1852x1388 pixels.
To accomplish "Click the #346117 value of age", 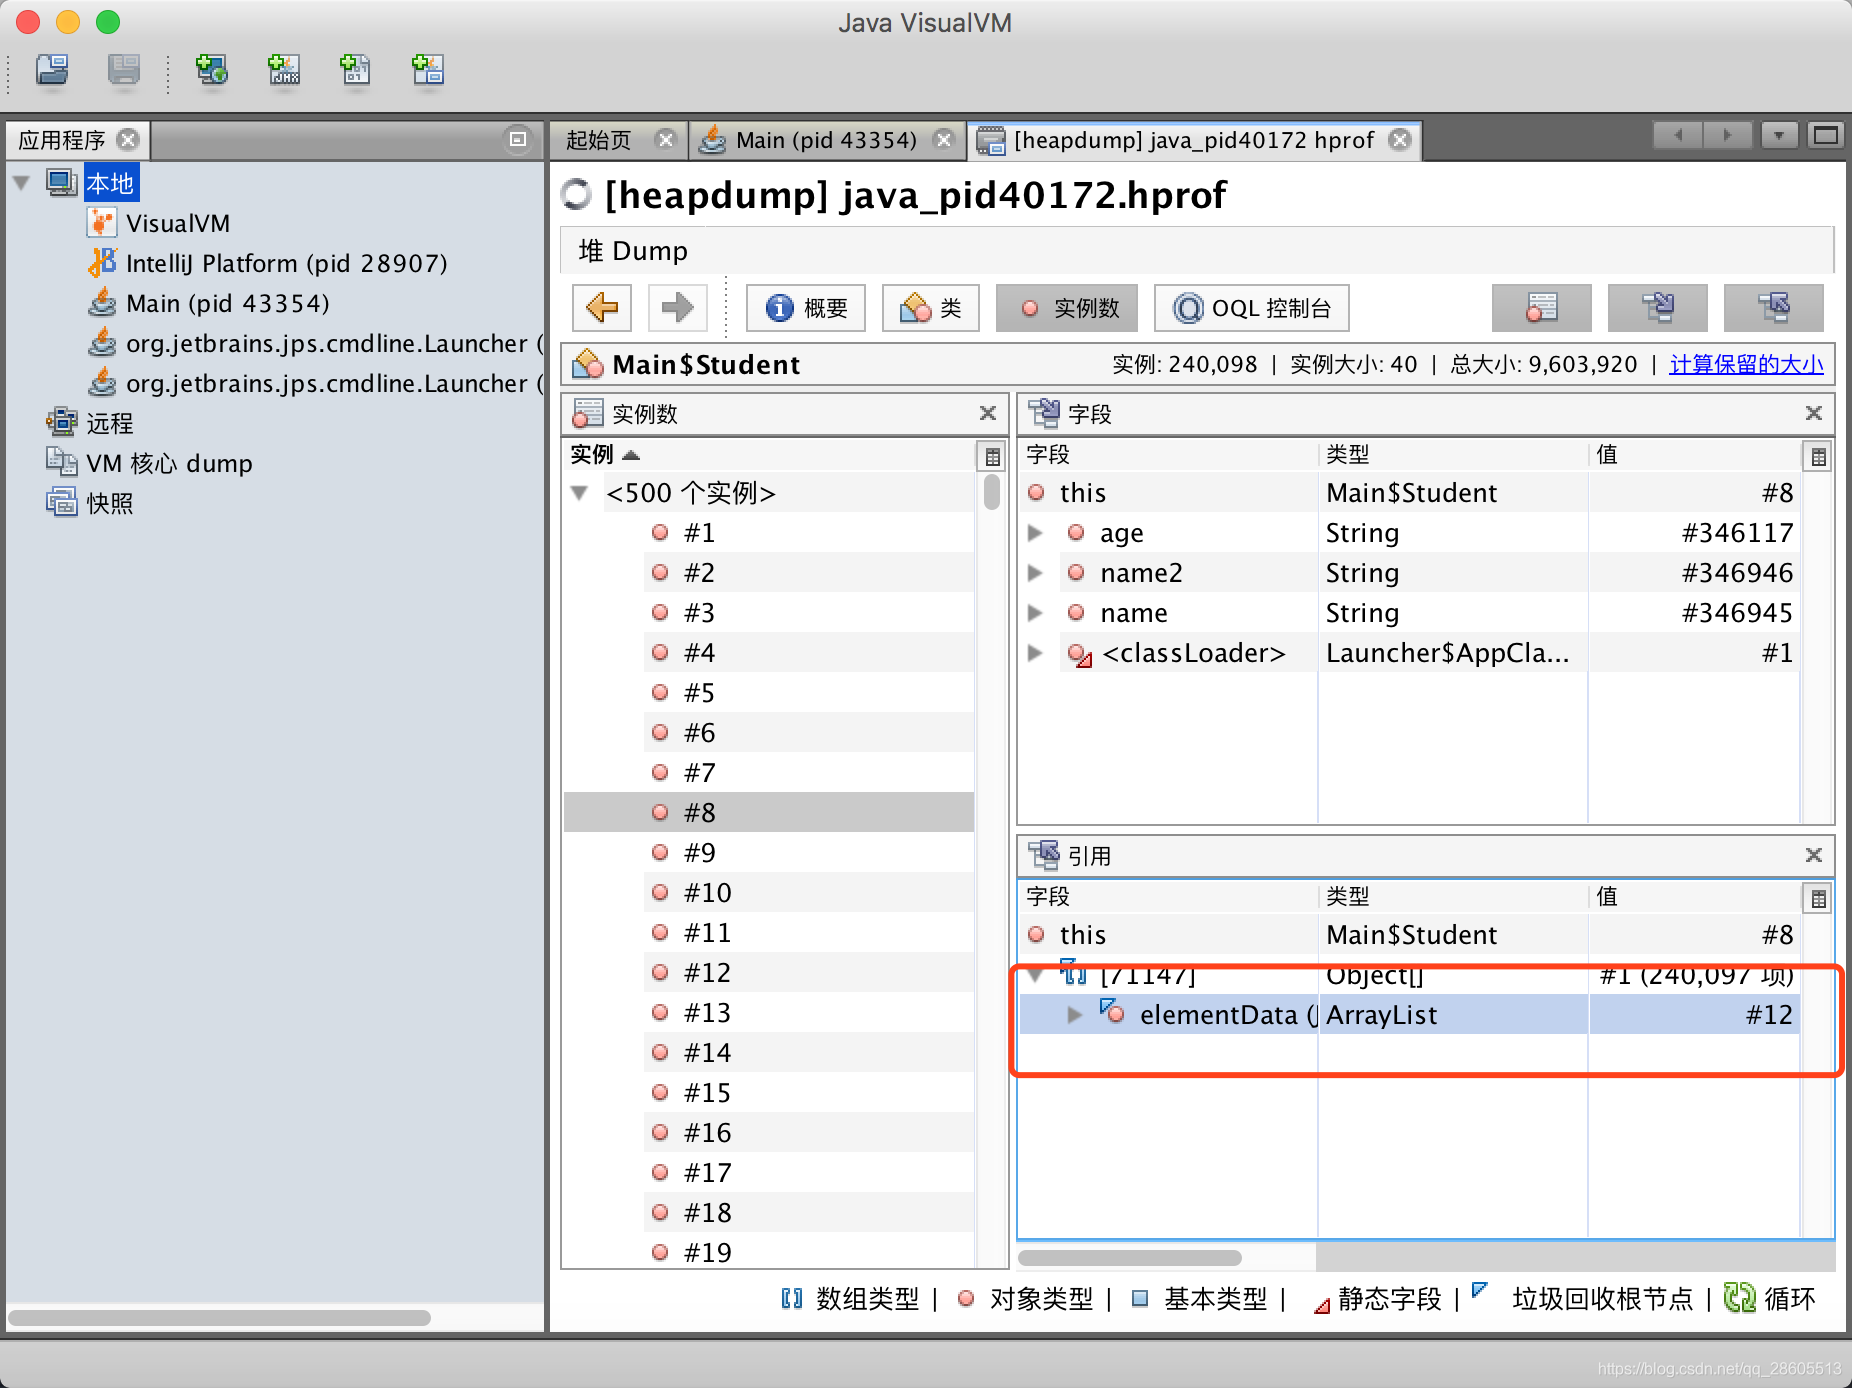I will tap(1737, 533).
